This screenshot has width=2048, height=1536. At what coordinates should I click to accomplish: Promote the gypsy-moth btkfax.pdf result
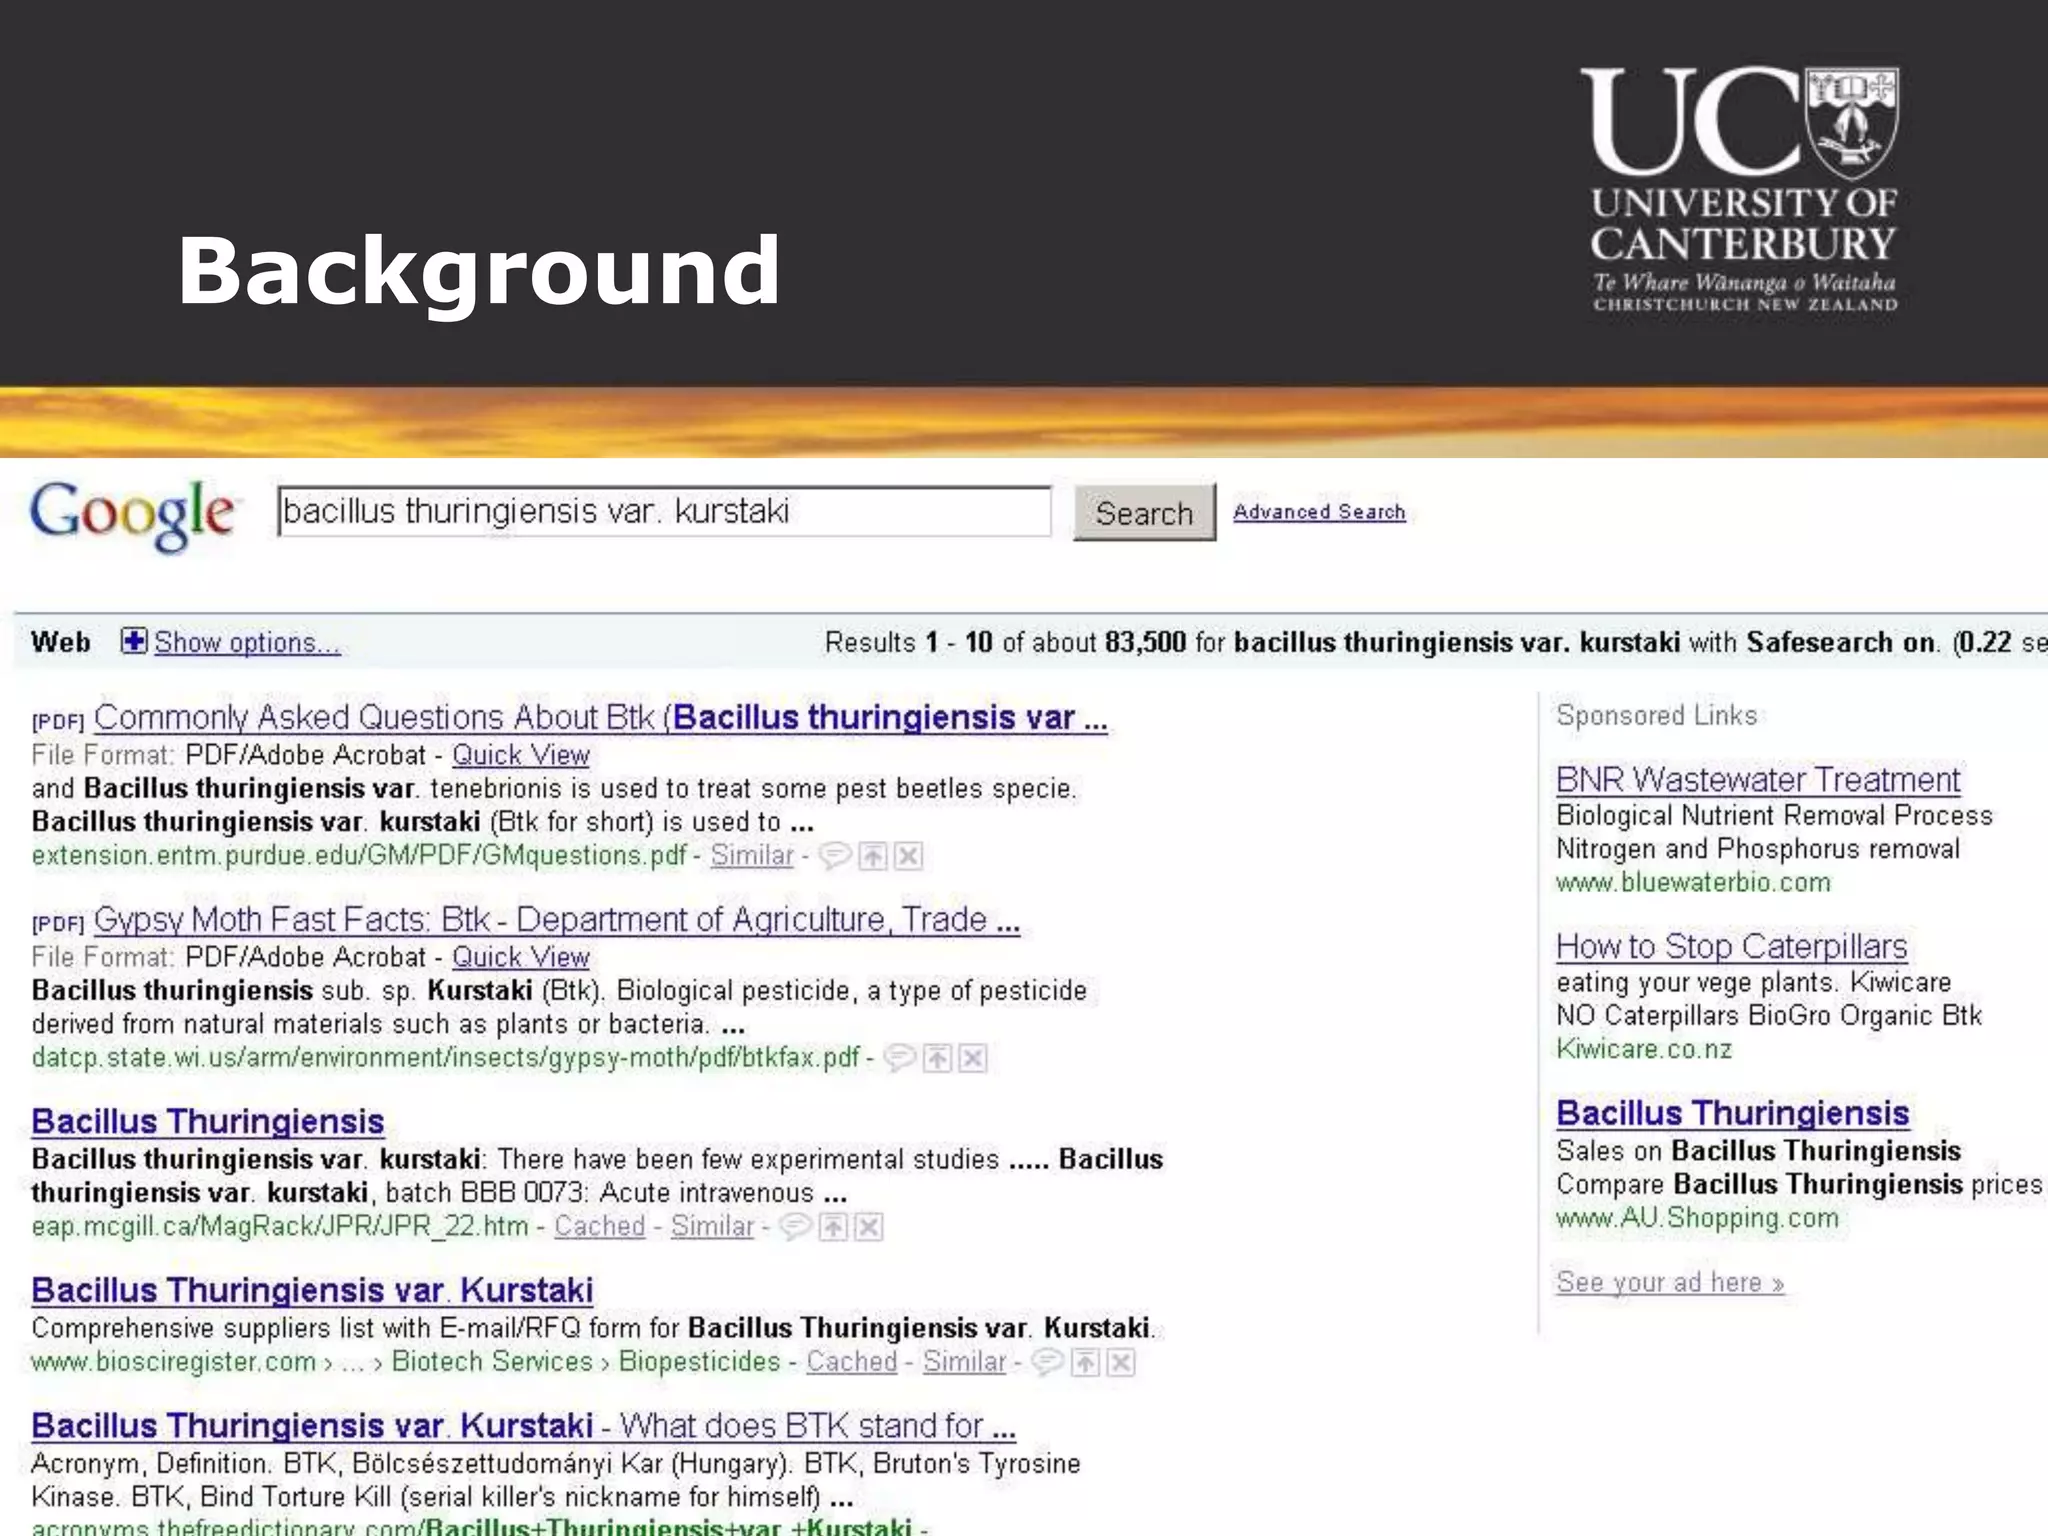[937, 1058]
